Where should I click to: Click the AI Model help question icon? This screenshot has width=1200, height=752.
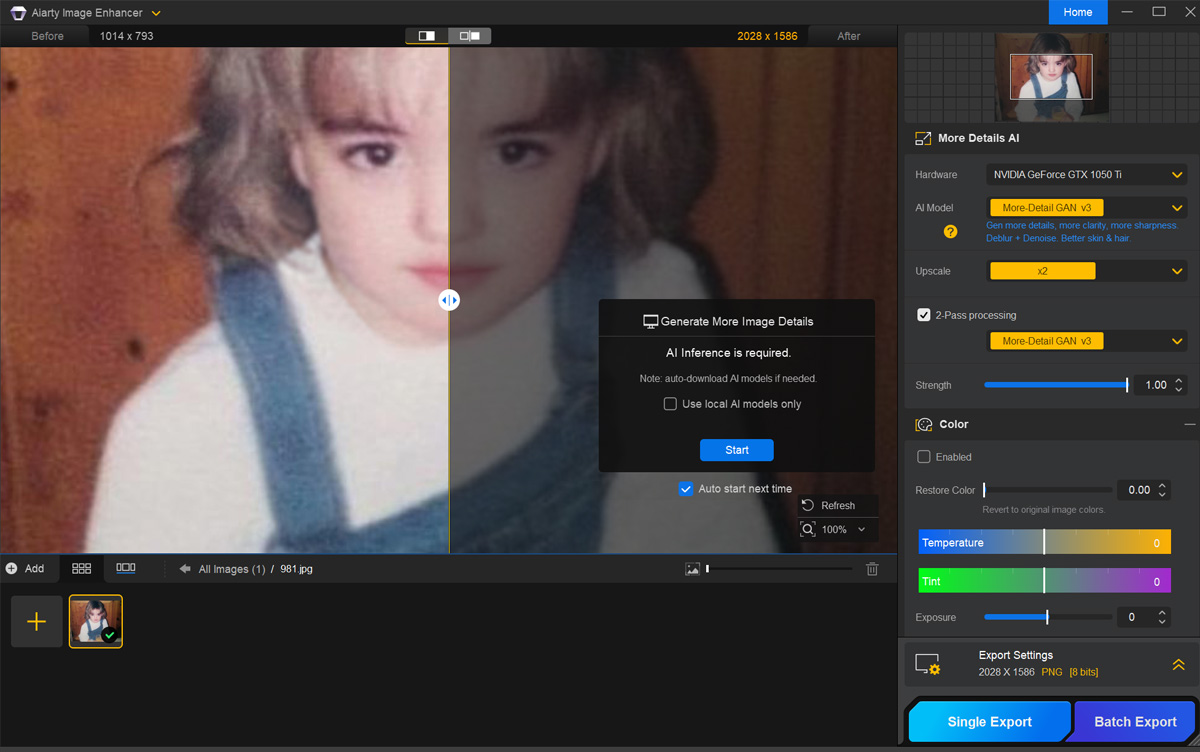[x=950, y=232]
